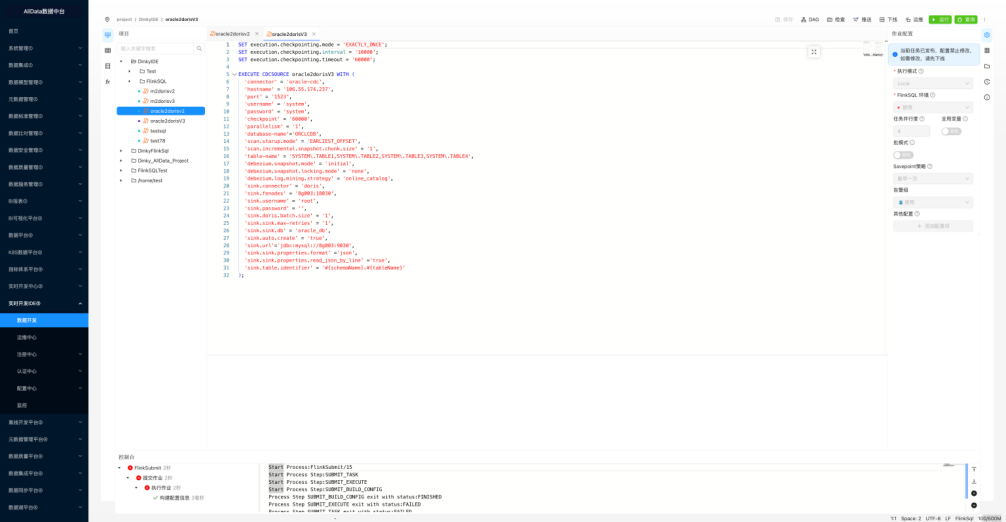Click the green 运行 run button
The height and width of the screenshot is (522, 1006).
tap(940, 19)
